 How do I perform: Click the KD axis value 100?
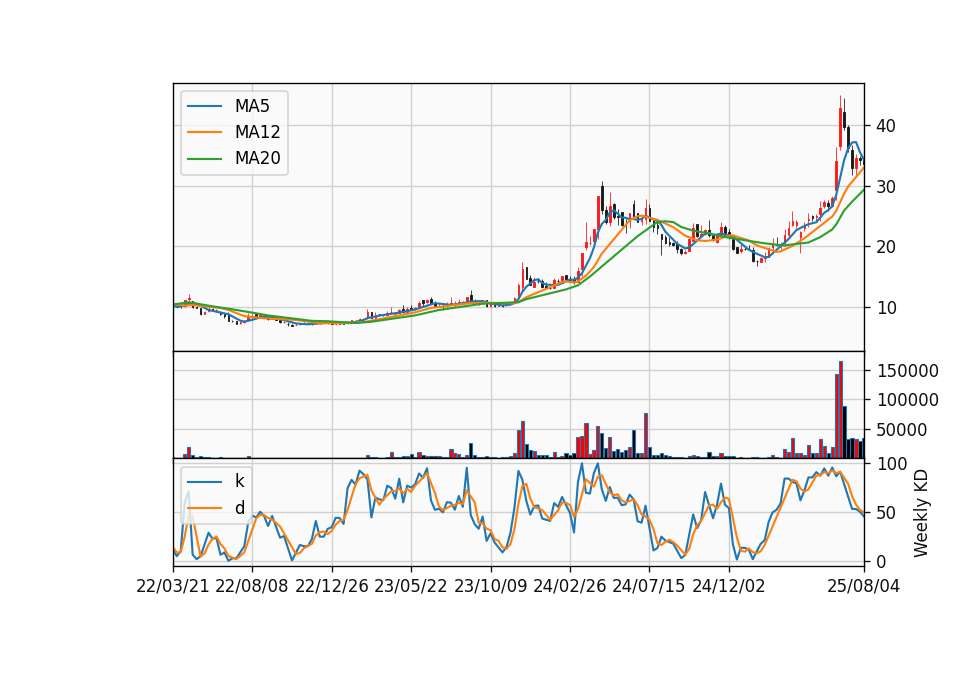point(892,464)
